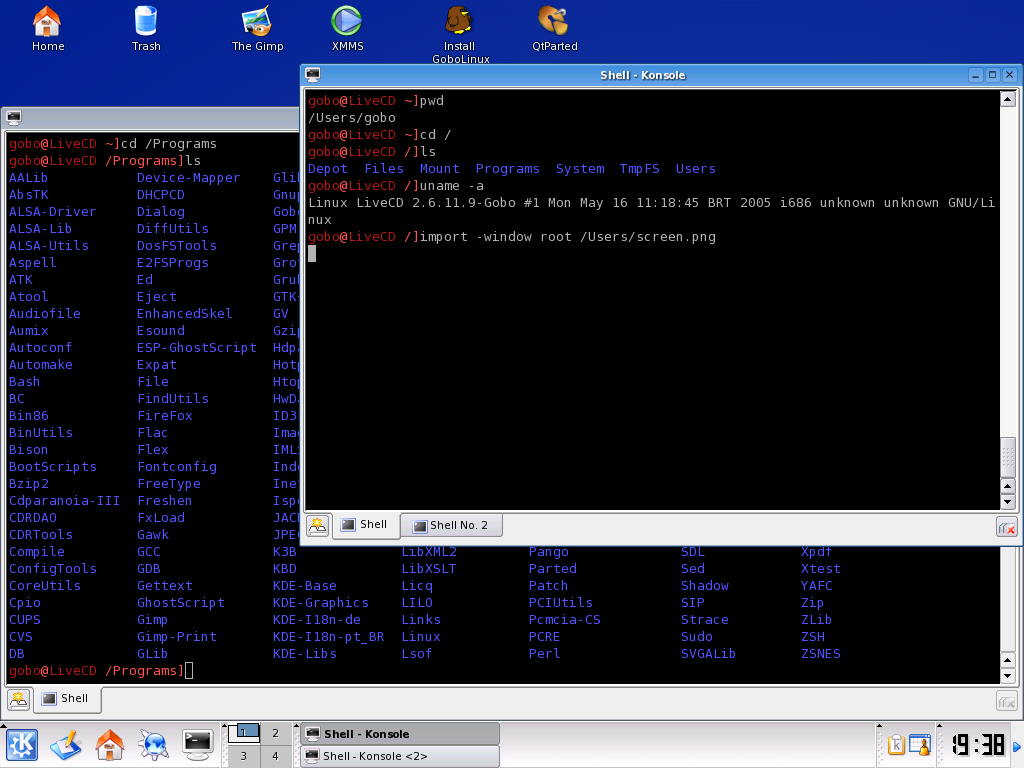1024x768 pixels.
Task: Click the Depot directory in the ls output
Action: coord(328,169)
